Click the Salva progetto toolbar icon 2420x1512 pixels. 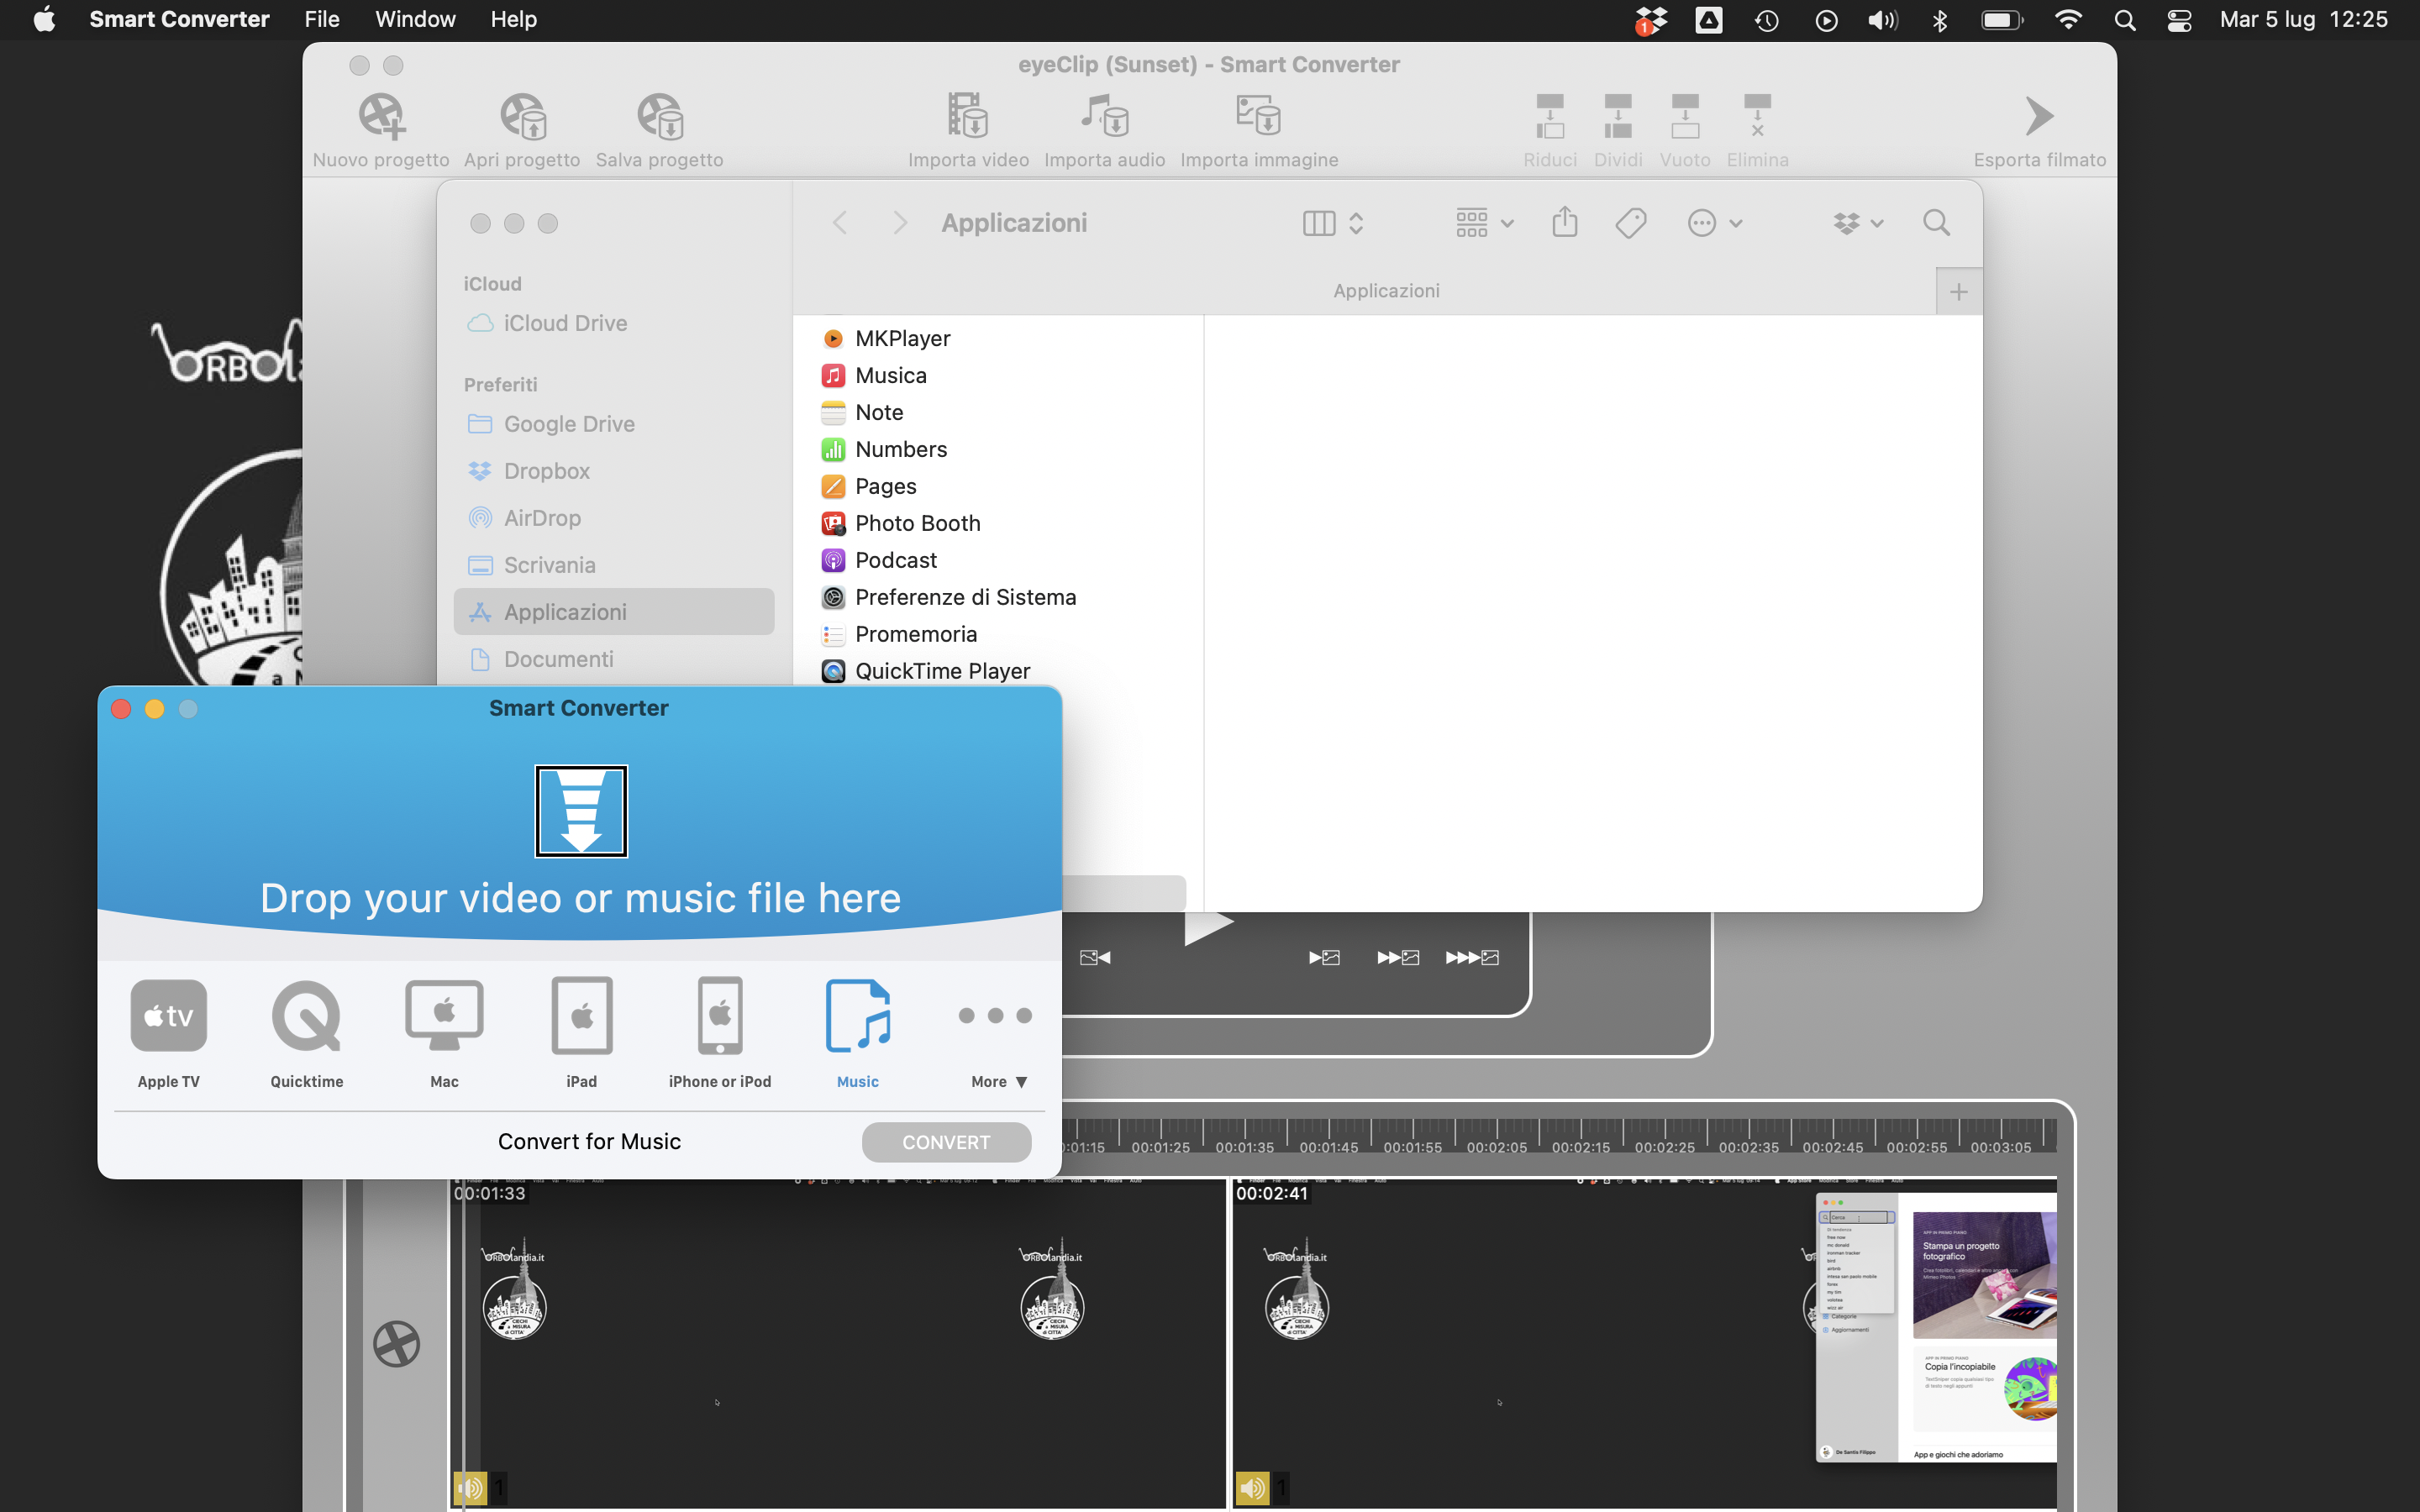click(659, 117)
